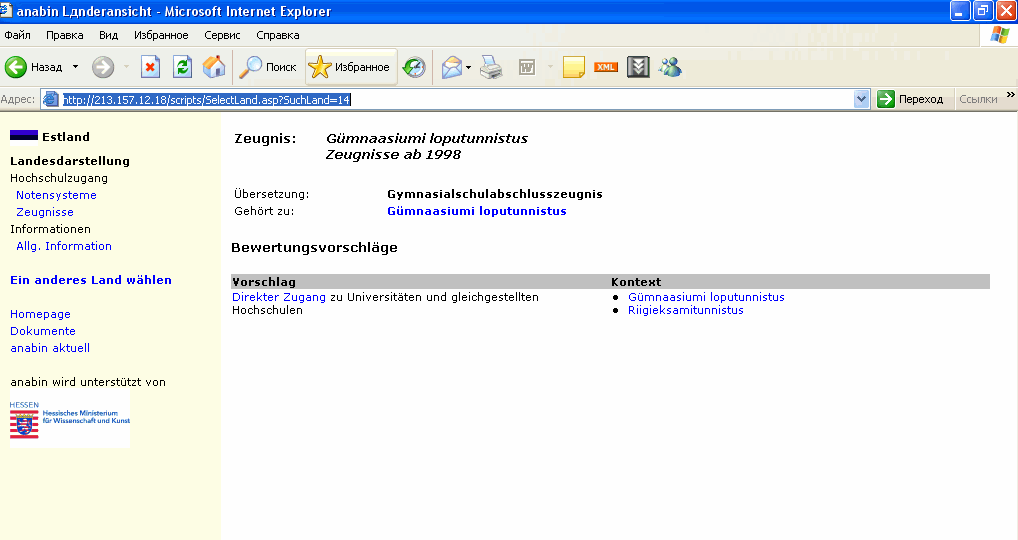Open the Избранное menu in menu bar
This screenshot has height=540, width=1018.
tap(161, 35)
